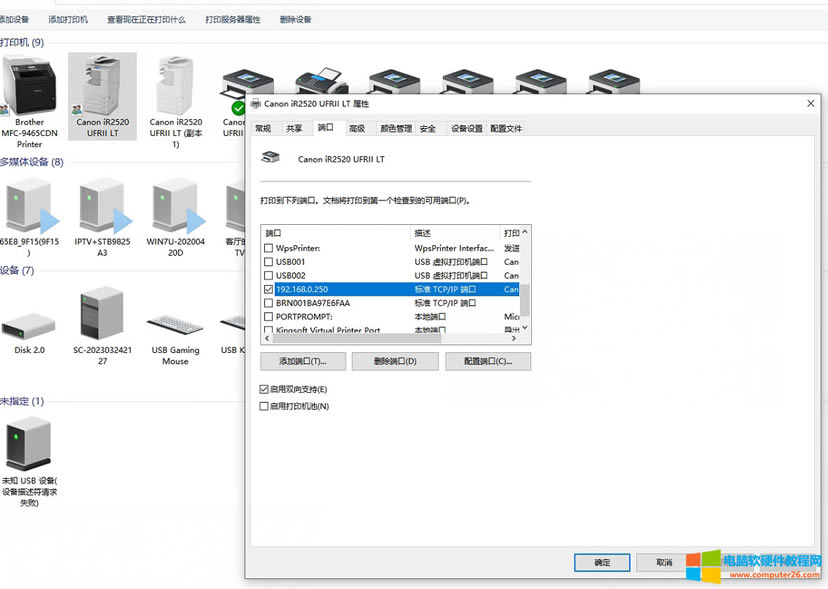The height and width of the screenshot is (589, 828).
Task: Click the 添加端口(T)... button
Action: [x=302, y=361]
